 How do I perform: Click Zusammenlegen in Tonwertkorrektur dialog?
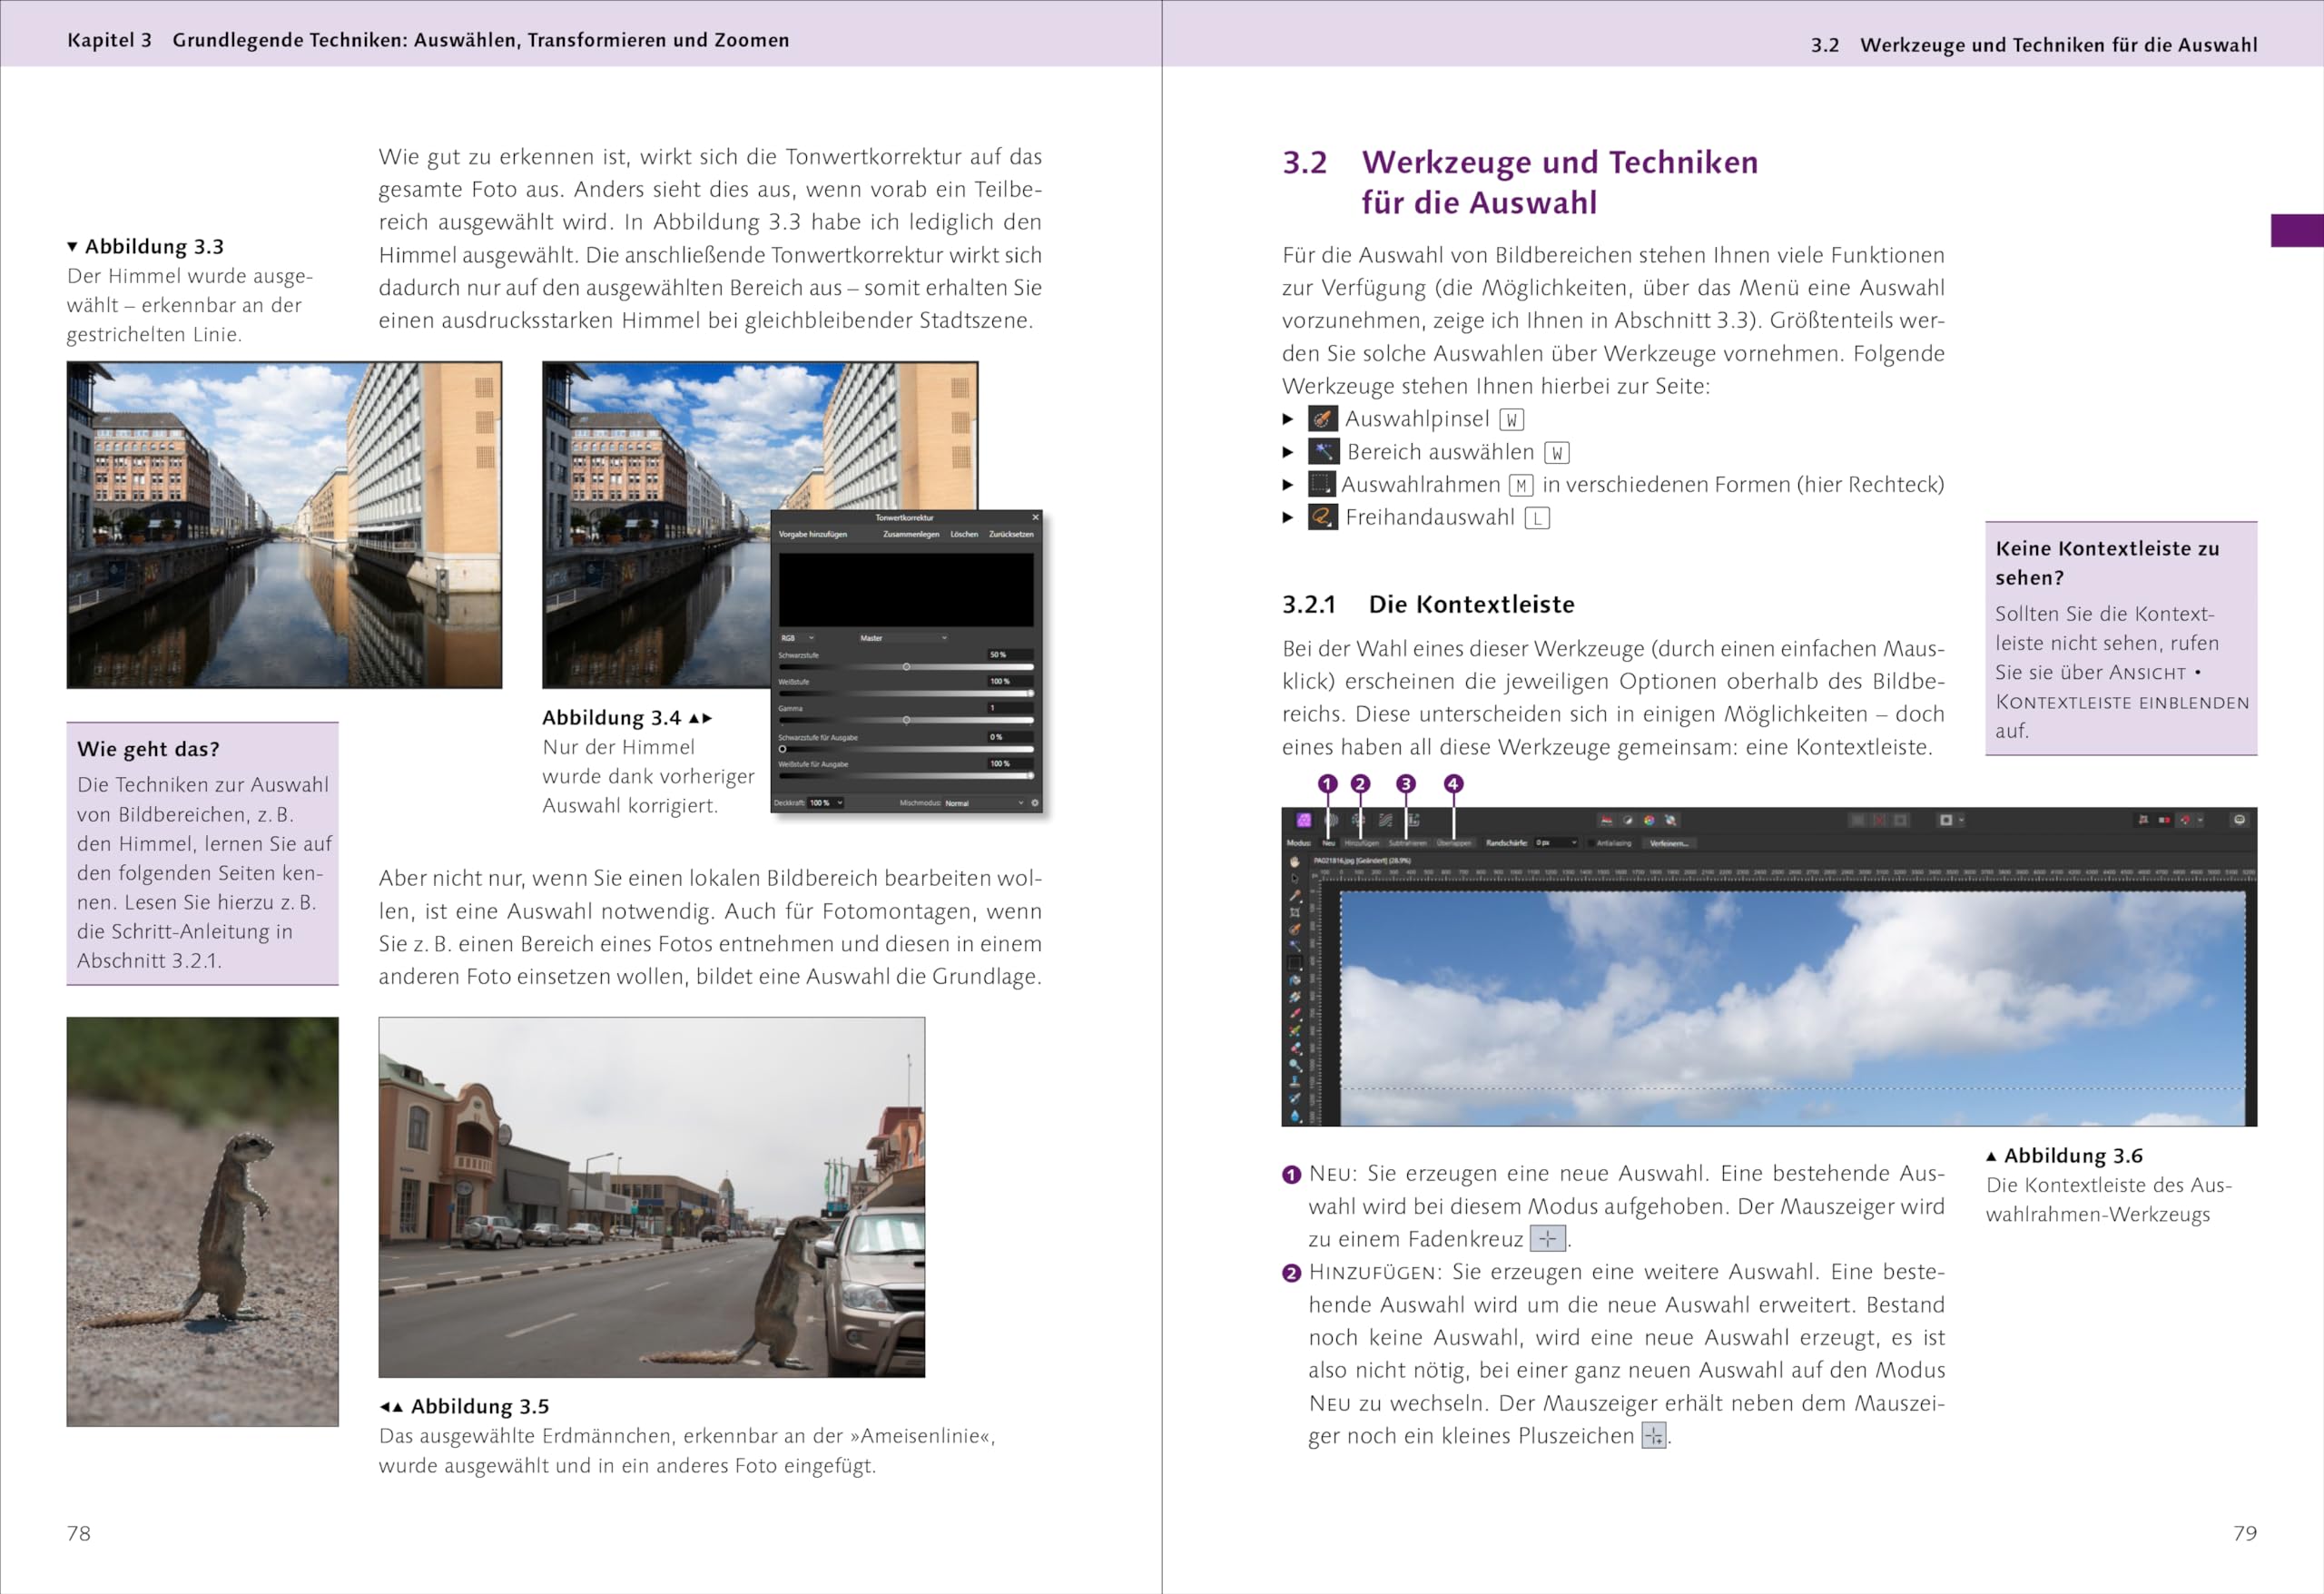pos(911,534)
